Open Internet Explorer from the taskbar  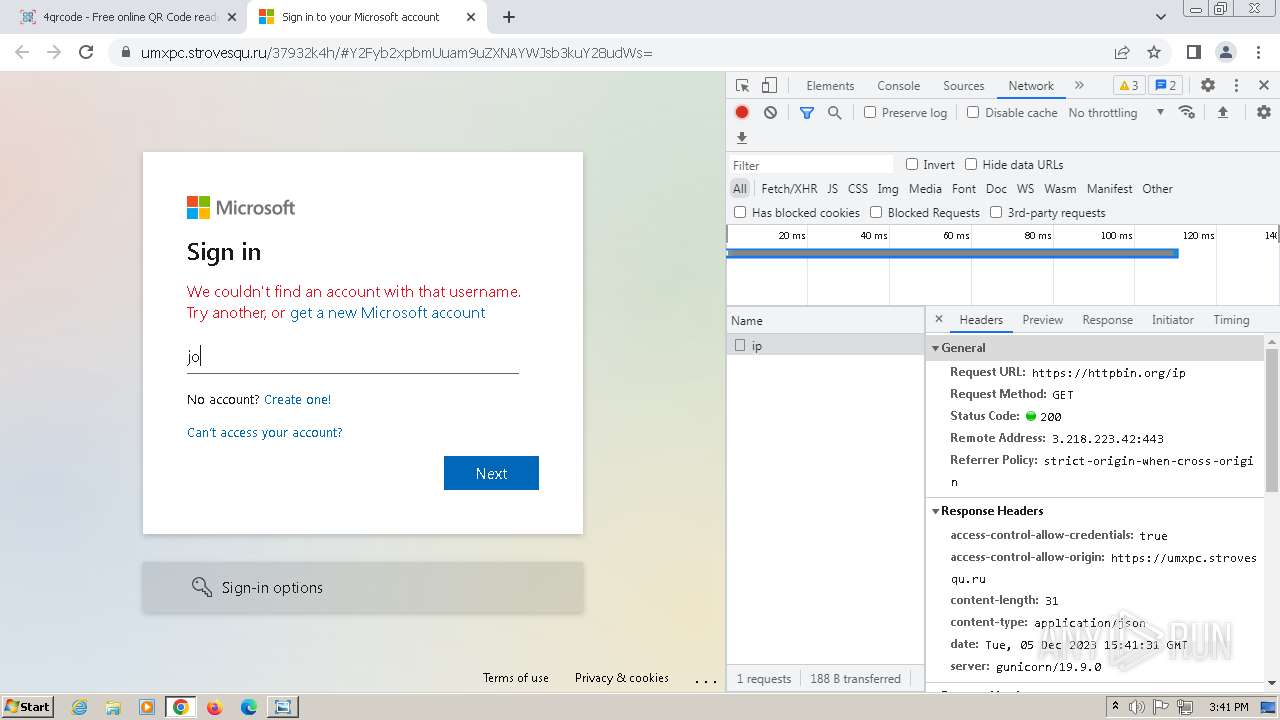(79, 707)
